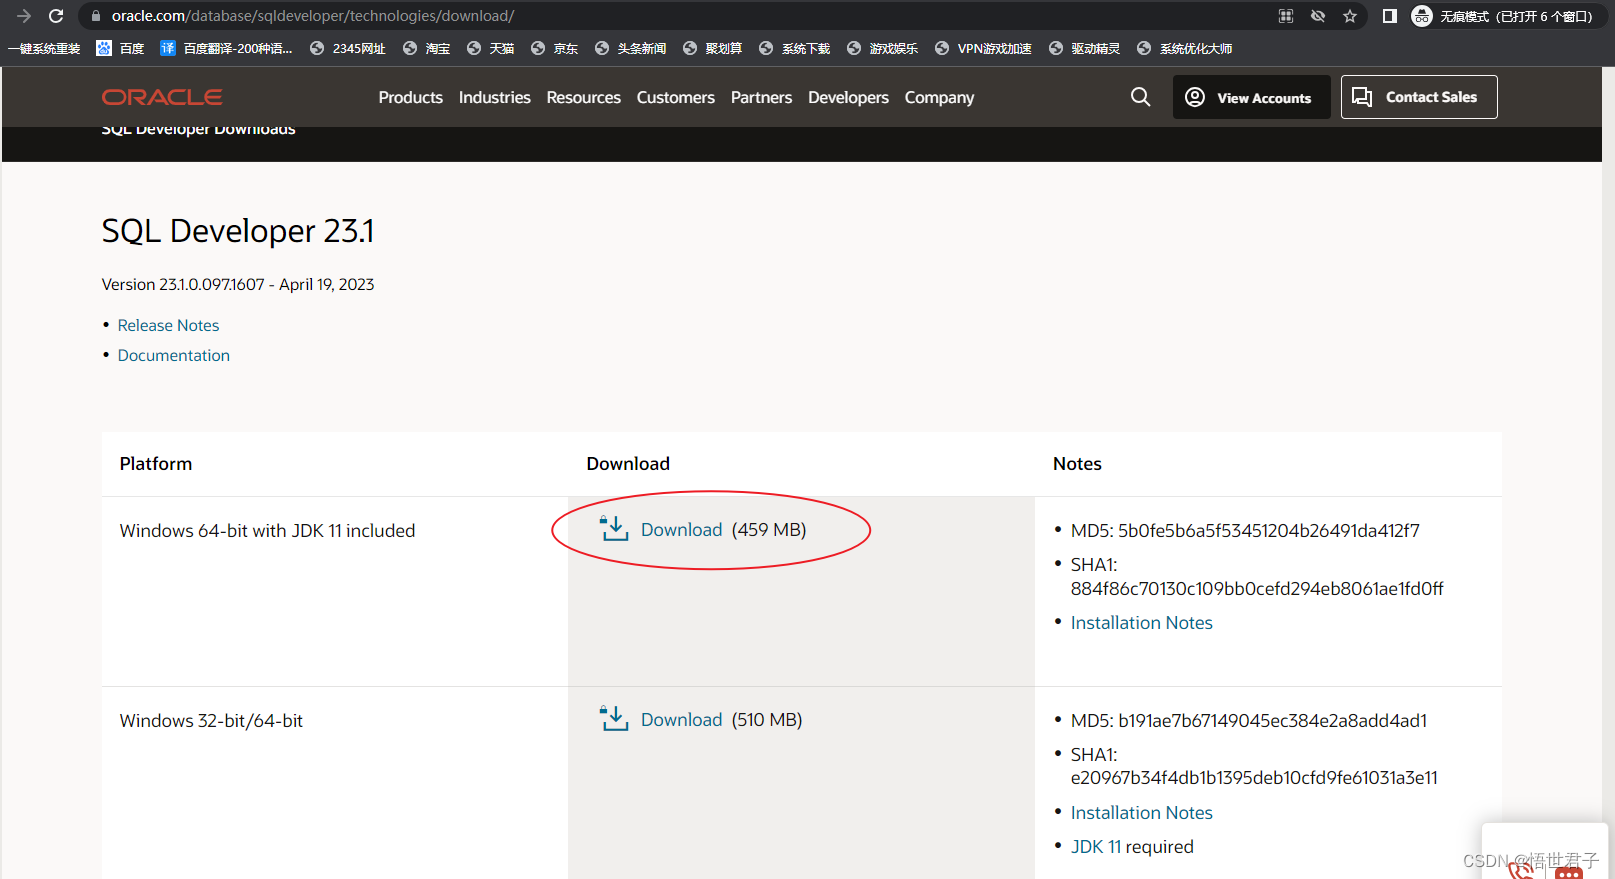Image resolution: width=1615 pixels, height=879 pixels.
Task: Open the QR code icon in address bar
Action: tap(1286, 16)
